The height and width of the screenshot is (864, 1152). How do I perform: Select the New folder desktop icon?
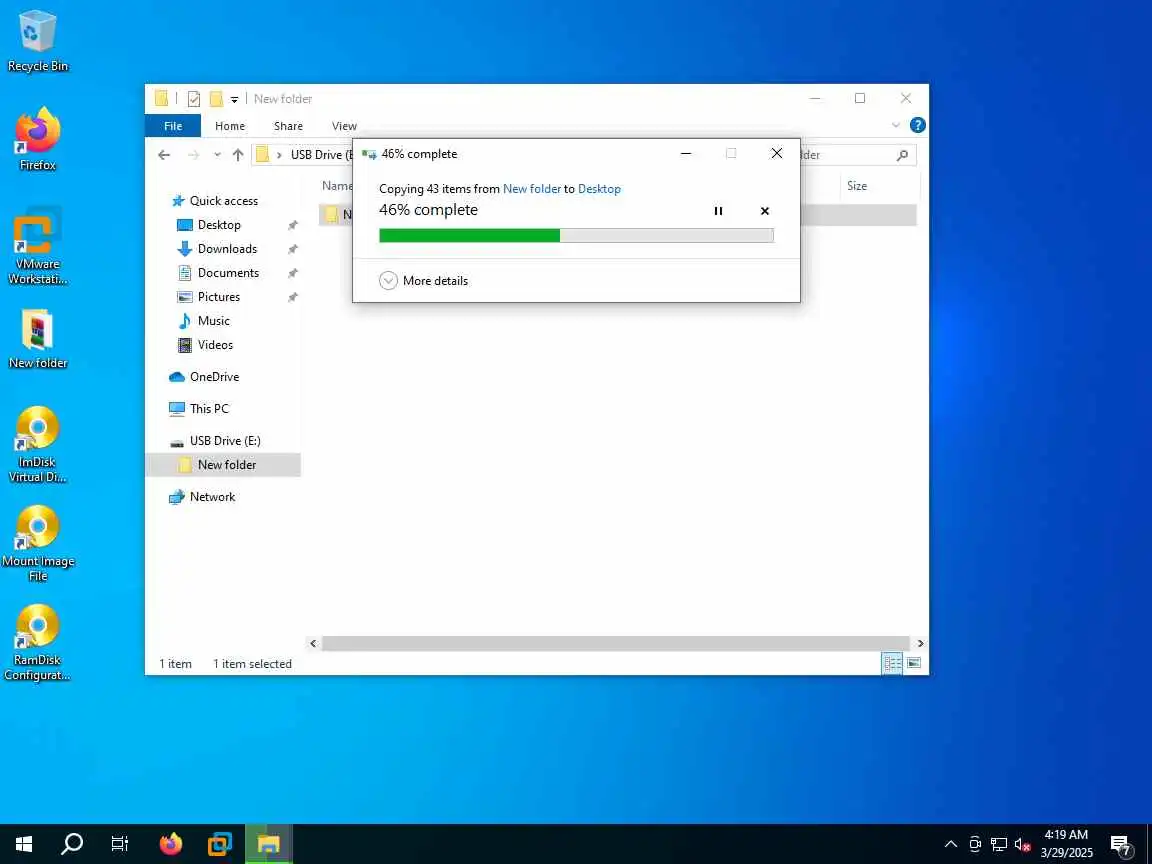coord(37,338)
